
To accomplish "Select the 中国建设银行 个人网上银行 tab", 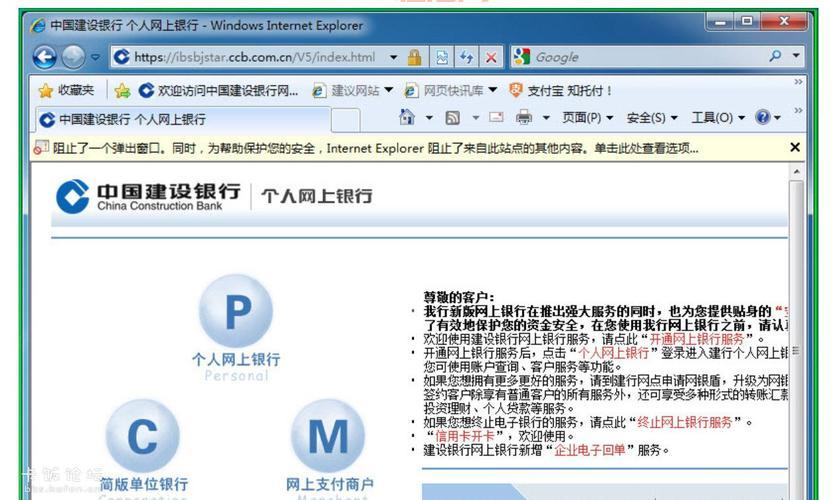I will point(132,120).
